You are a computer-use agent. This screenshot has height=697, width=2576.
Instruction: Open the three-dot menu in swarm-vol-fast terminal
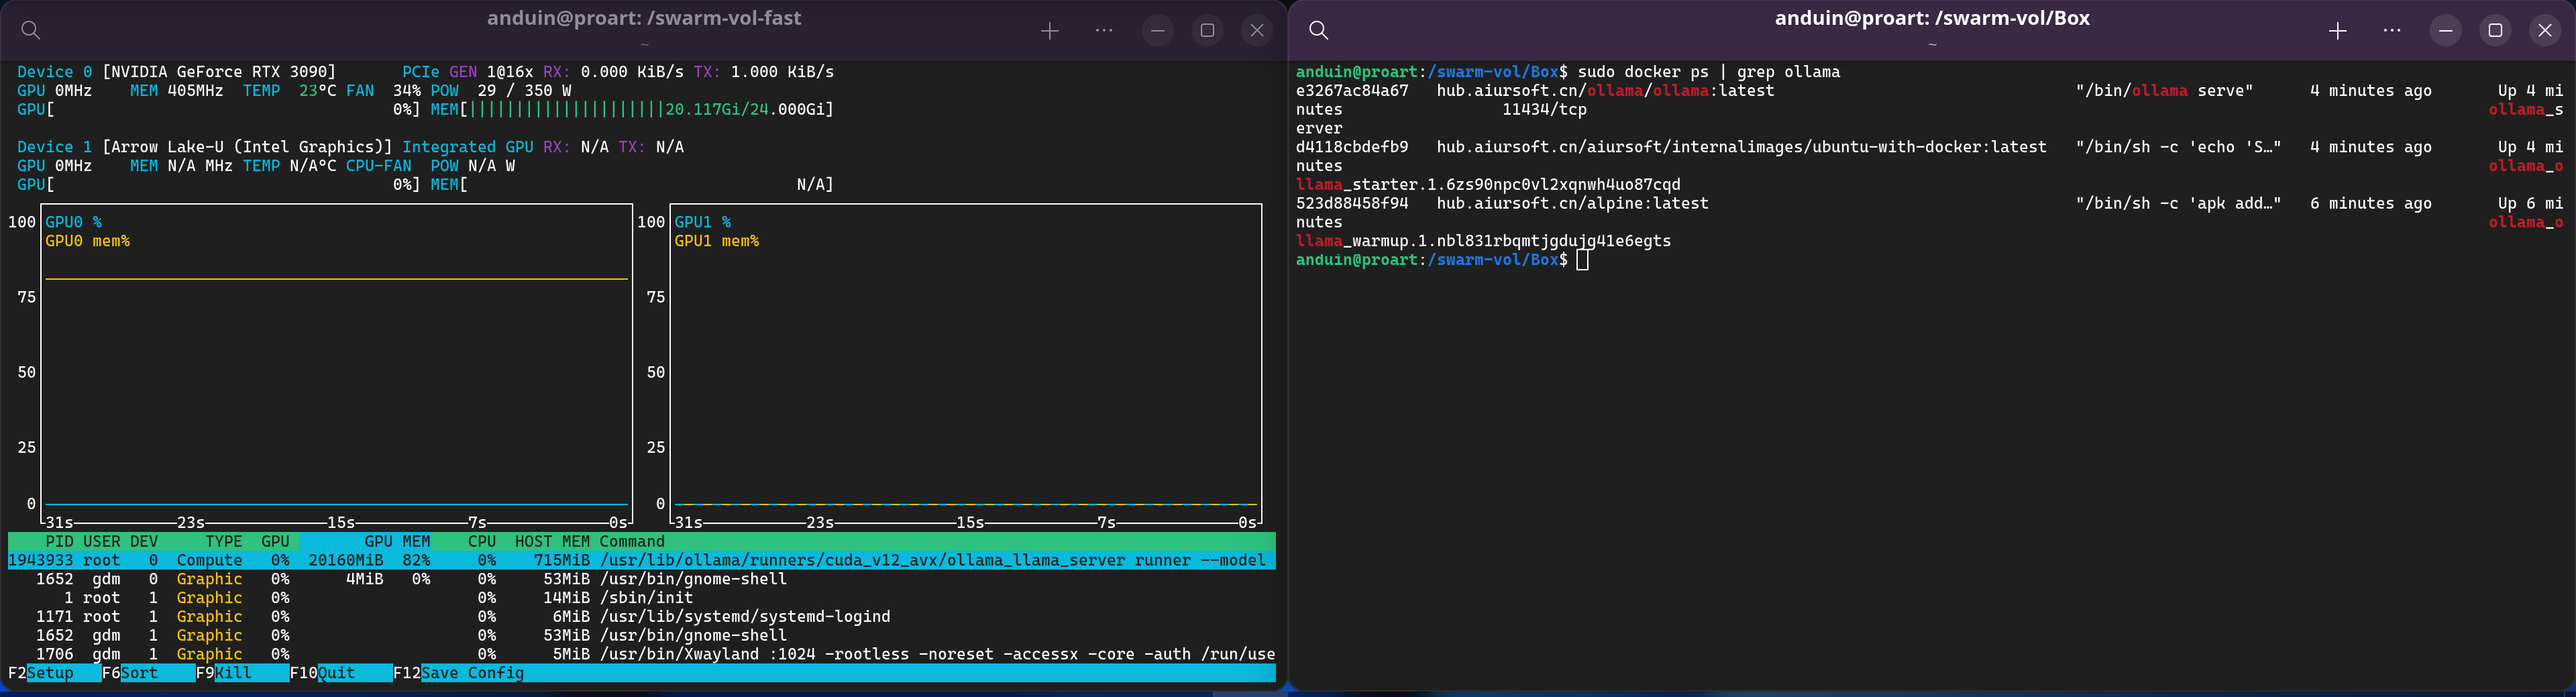(1104, 31)
